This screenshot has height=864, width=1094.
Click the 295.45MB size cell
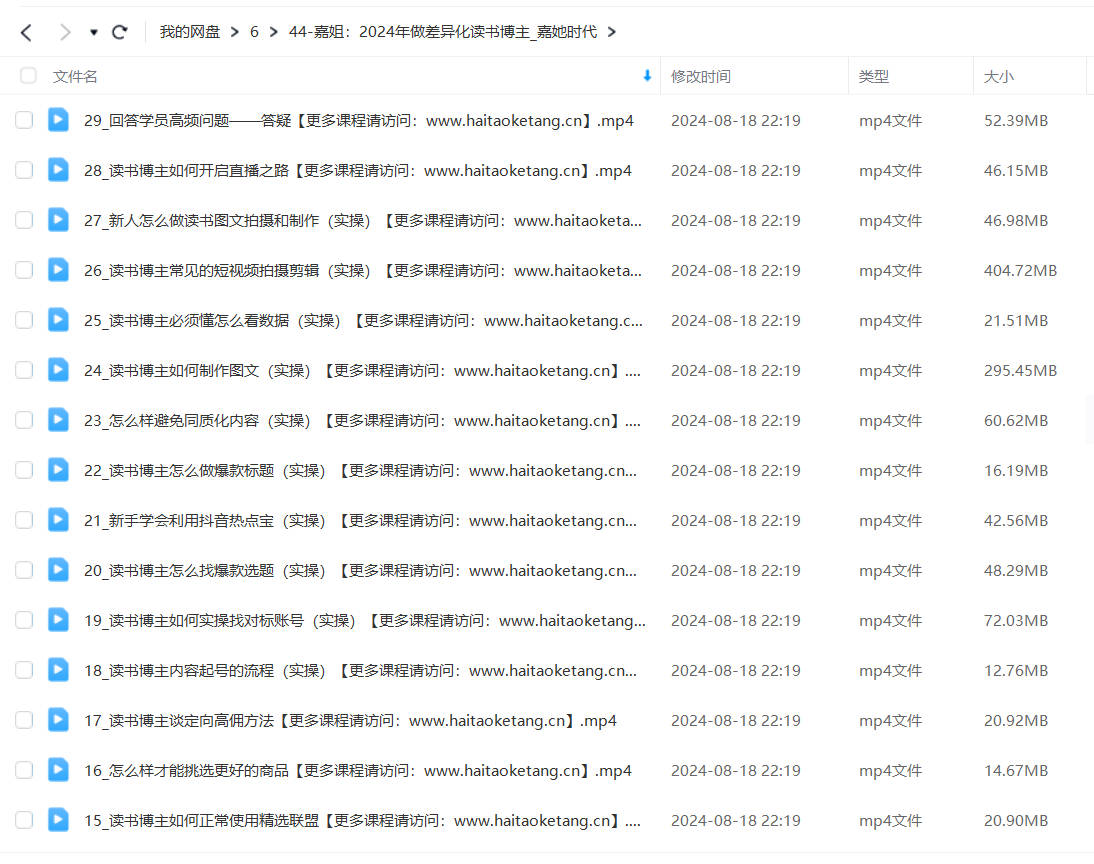point(1020,371)
